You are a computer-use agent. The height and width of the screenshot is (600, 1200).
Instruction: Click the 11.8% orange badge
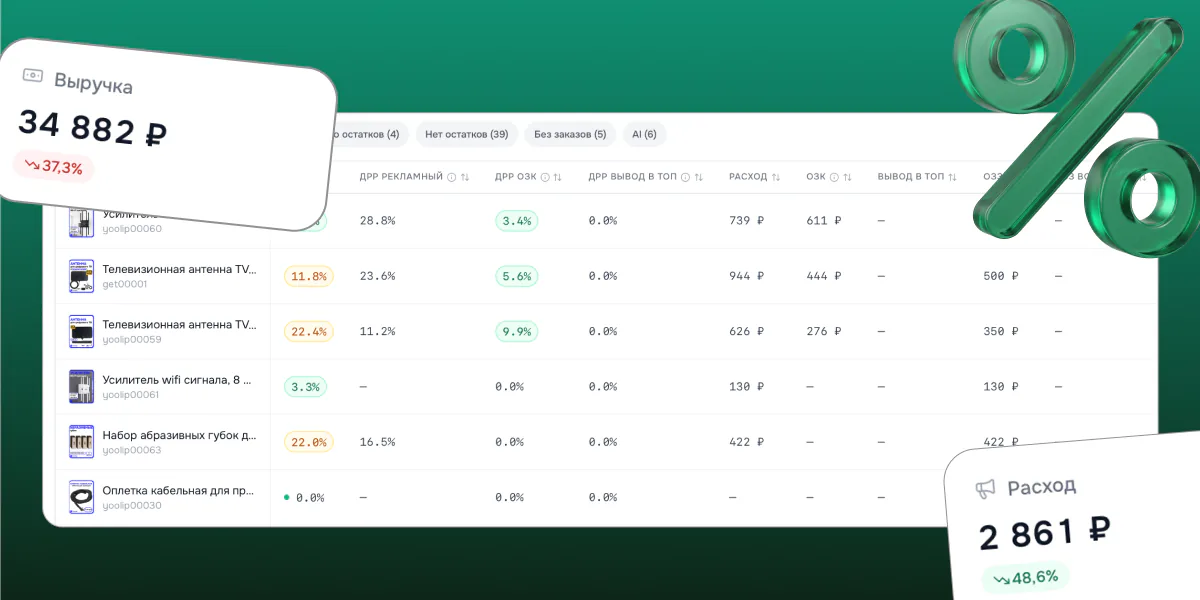309,276
